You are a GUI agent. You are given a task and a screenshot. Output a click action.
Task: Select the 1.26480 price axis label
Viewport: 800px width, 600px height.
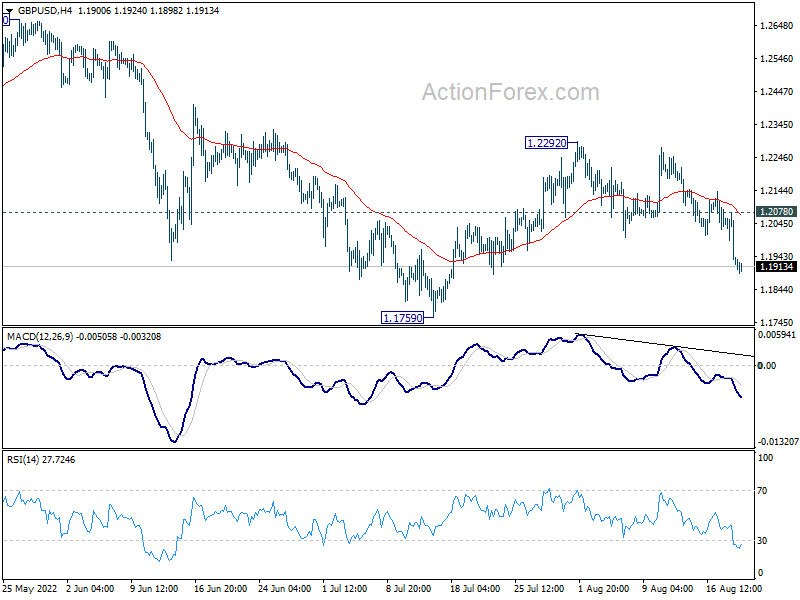click(x=777, y=26)
